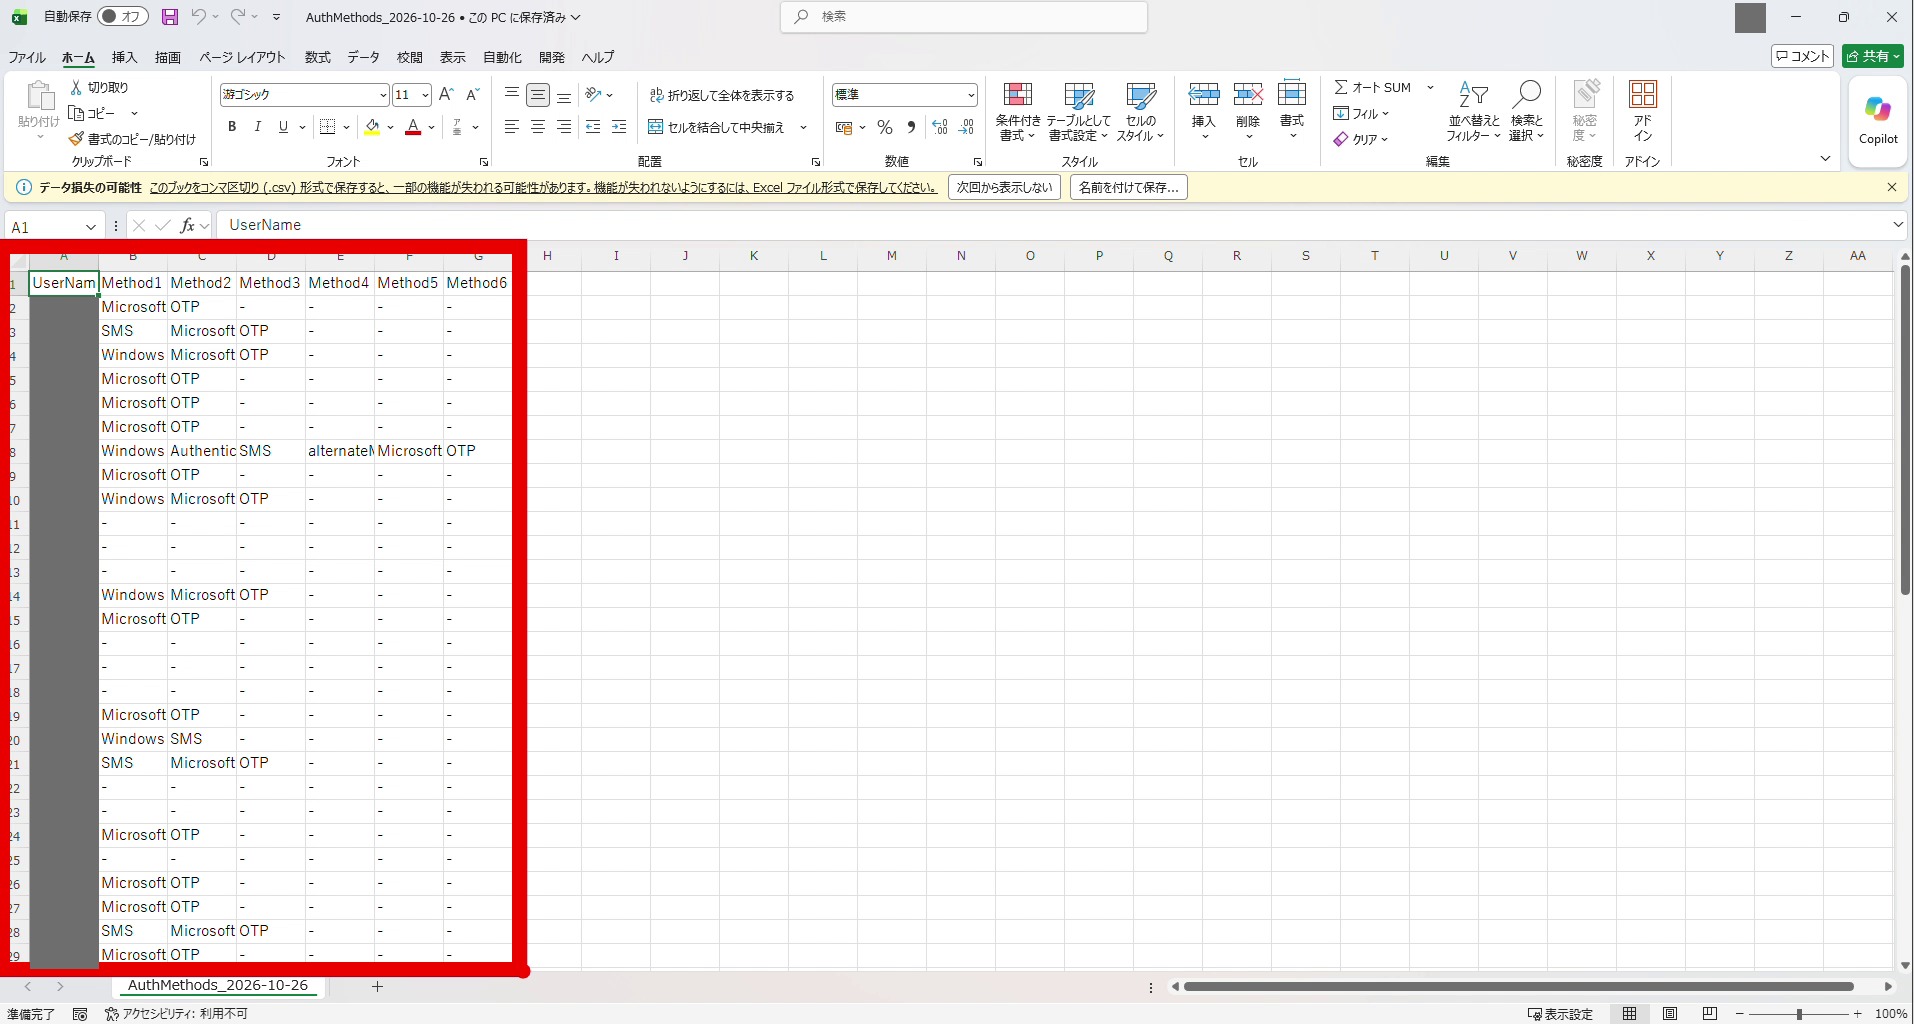Click 次回から表示しない button

(1004, 187)
